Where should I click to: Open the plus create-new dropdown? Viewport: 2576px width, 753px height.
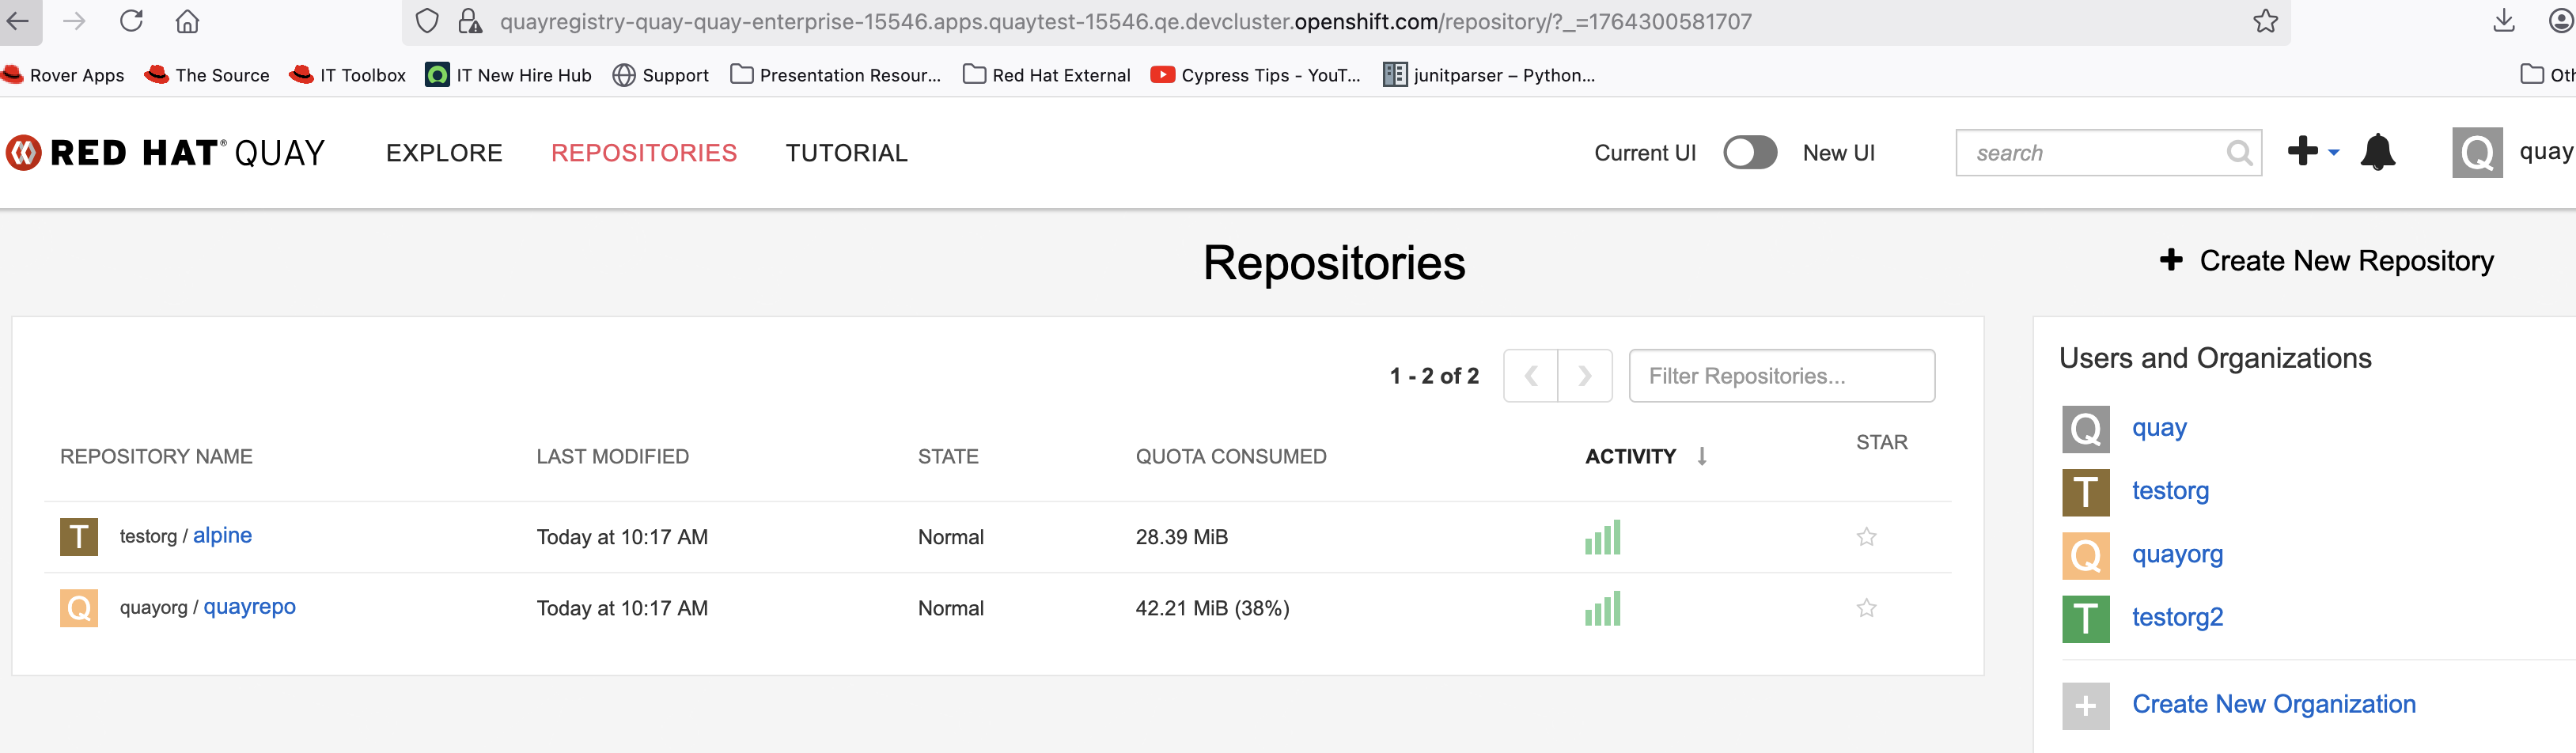point(2312,152)
